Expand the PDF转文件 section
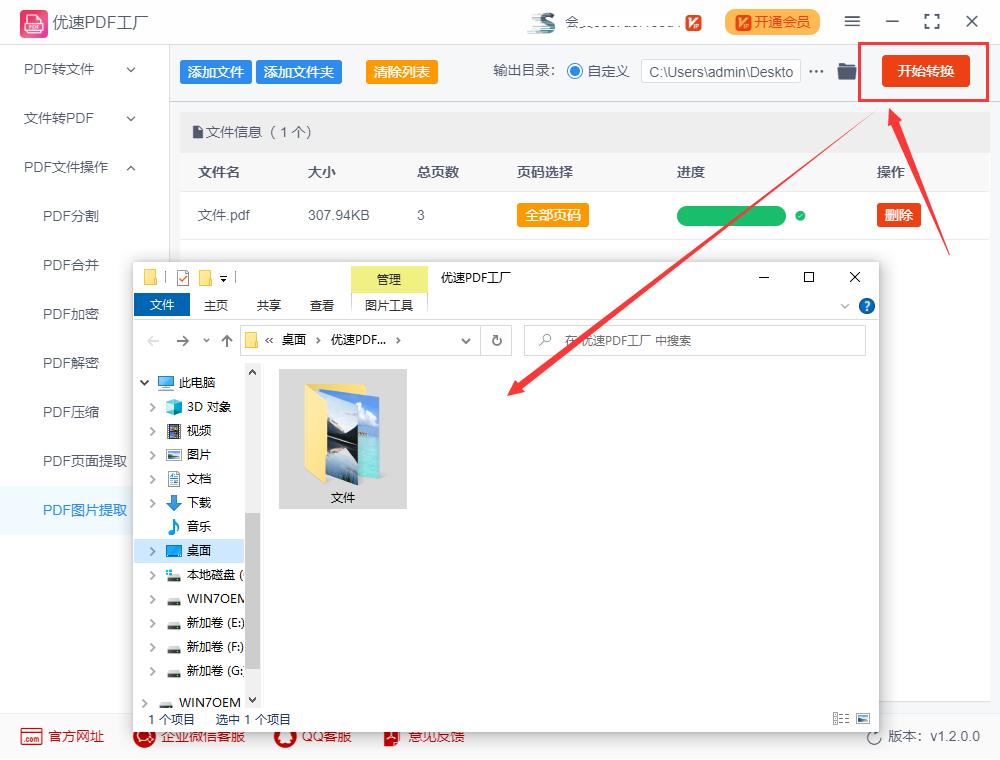The height and width of the screenshot is (760, 1000). click(x=75, y=69)
